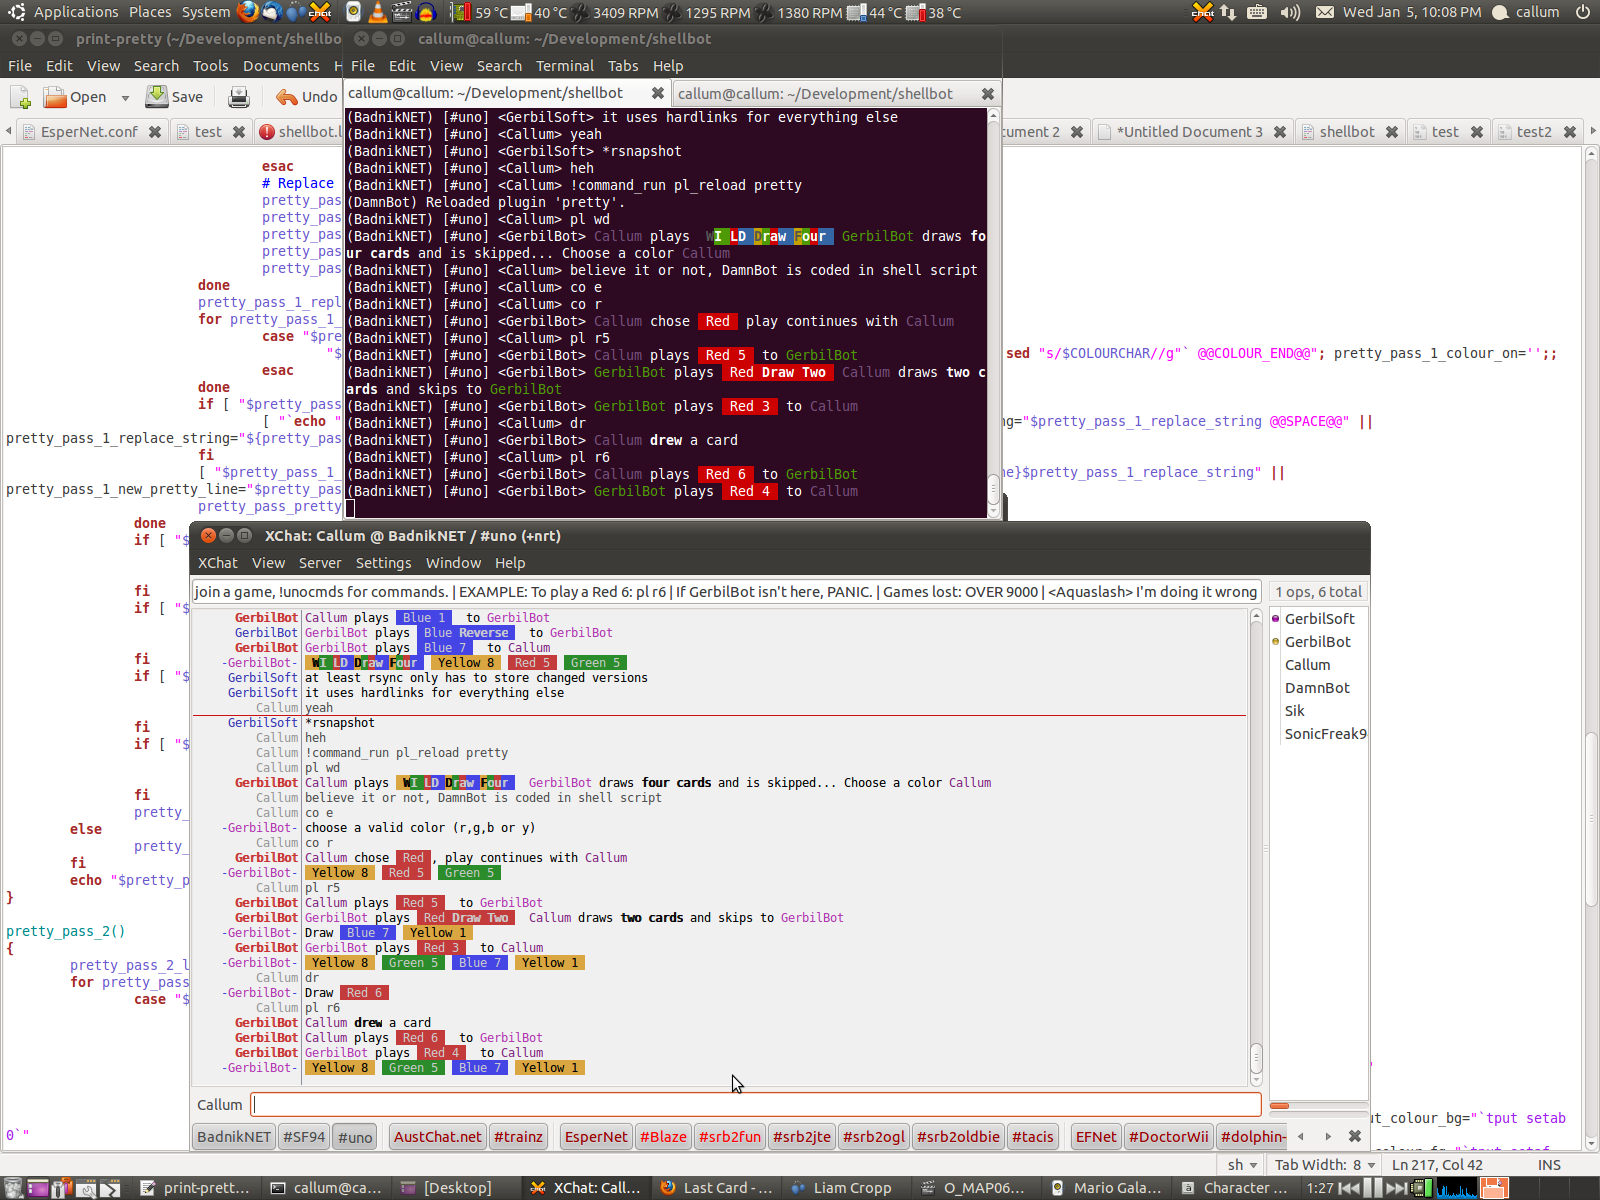Viewport: 1600px width, 1200px height.
Task: Open the sh language selector dropdown
Action: pos(1242,1165)
